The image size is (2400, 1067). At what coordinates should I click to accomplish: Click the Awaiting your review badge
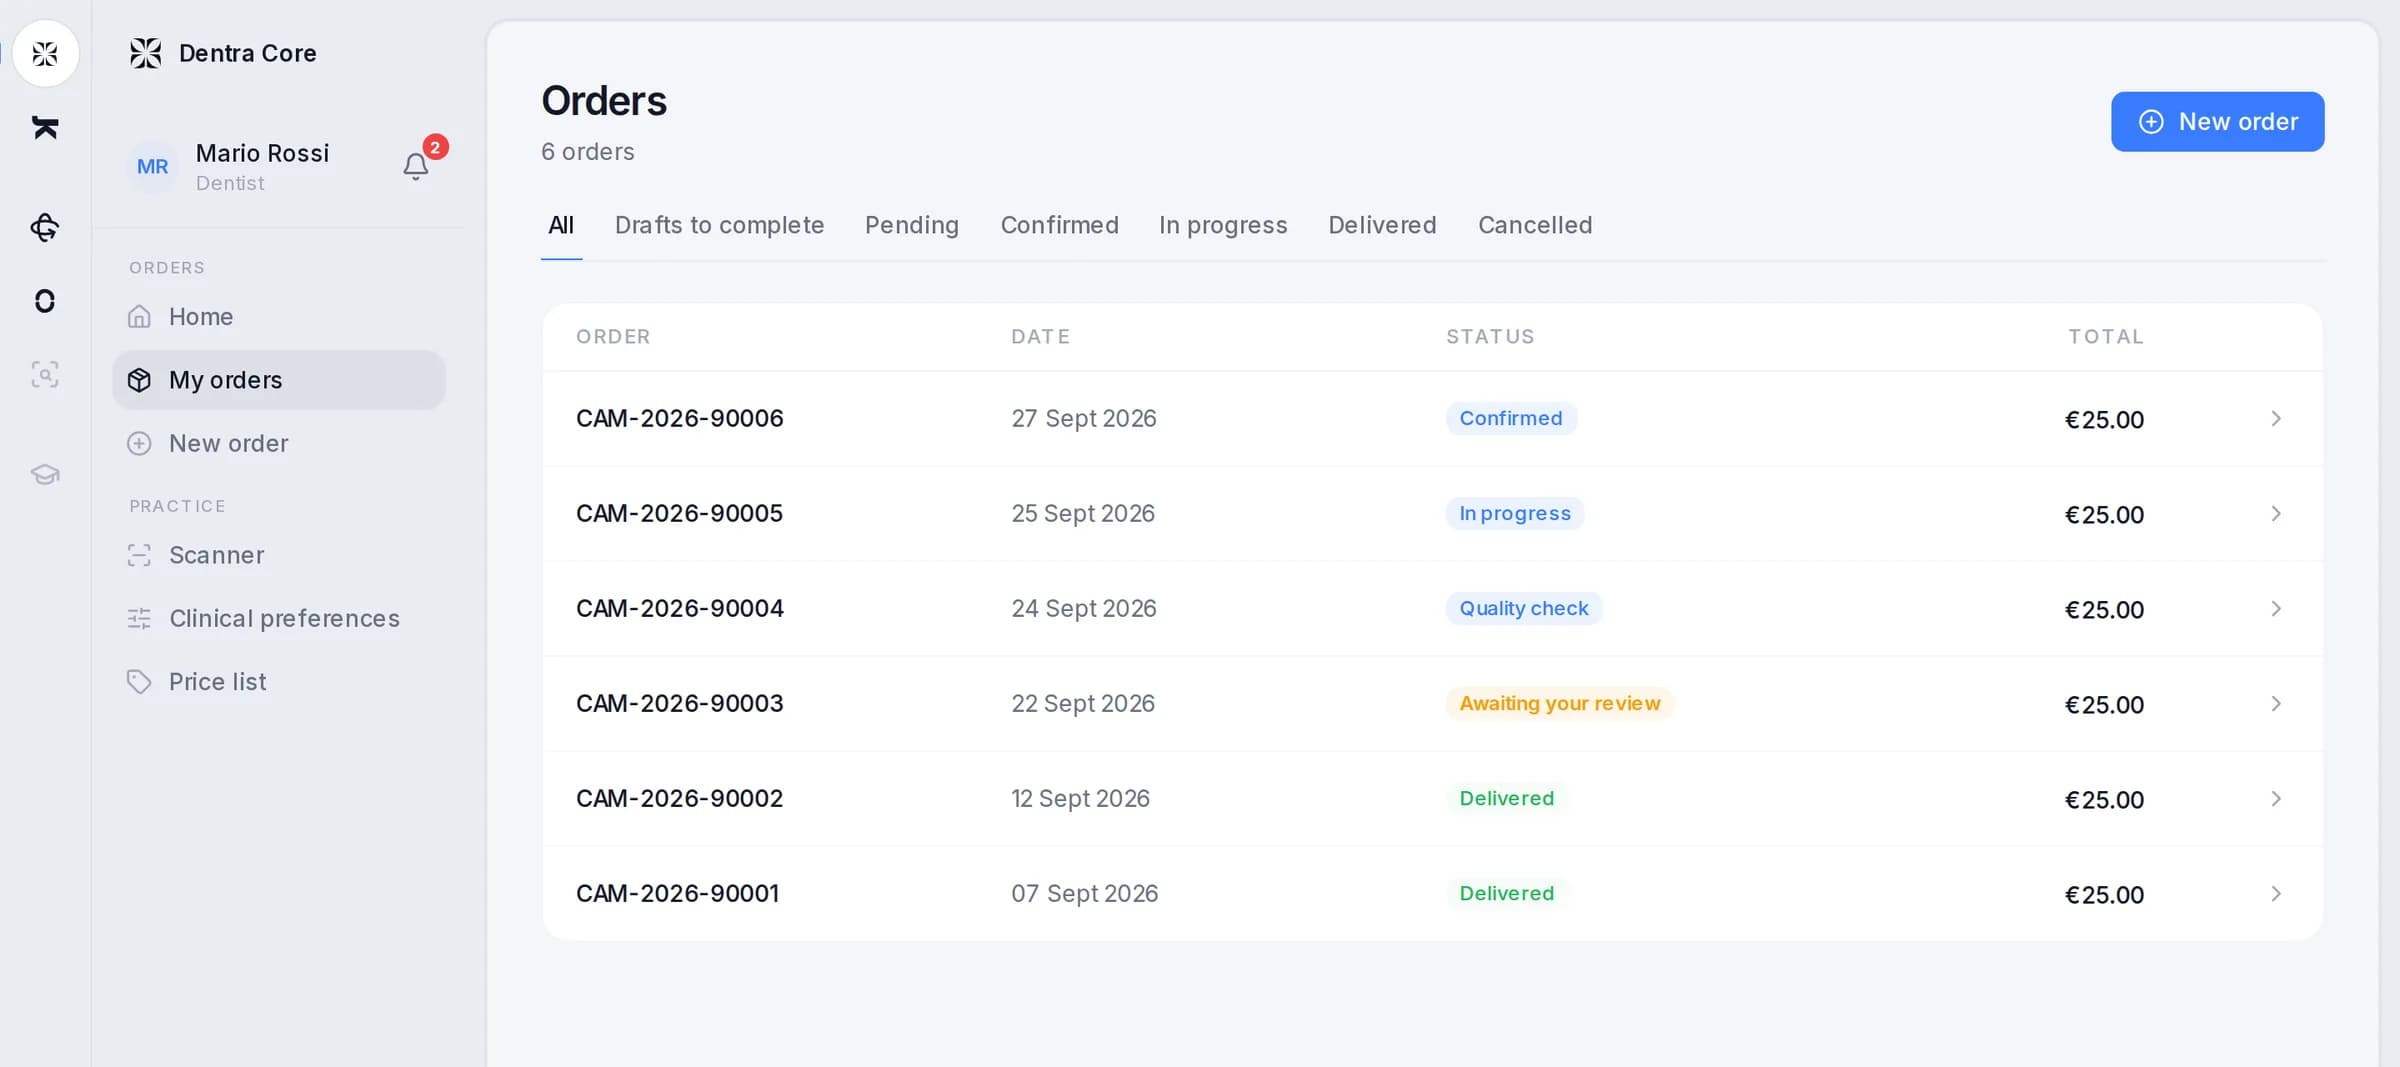[1560, 703]
